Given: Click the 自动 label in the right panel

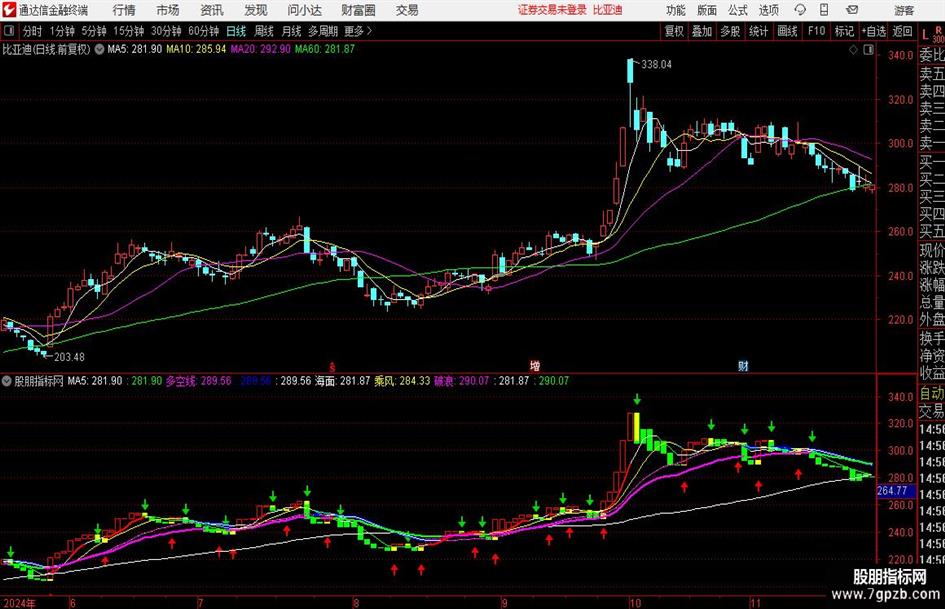Looking at the screenshot, I should (932, 393).
